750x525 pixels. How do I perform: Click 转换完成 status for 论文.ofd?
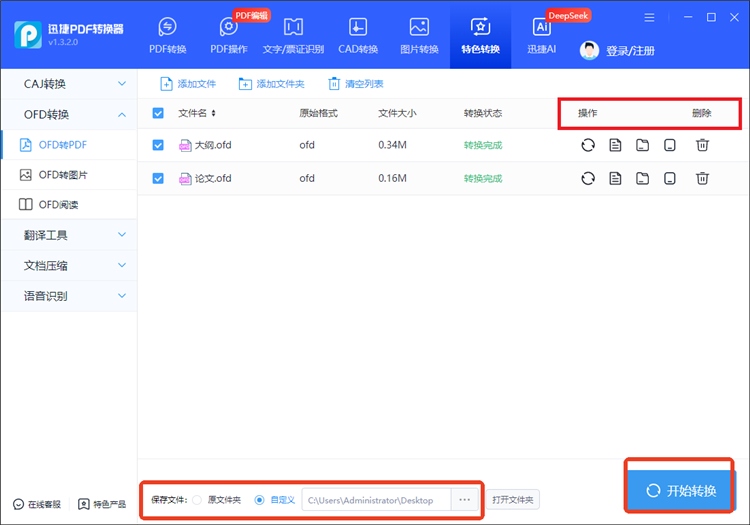coord(483,179)
